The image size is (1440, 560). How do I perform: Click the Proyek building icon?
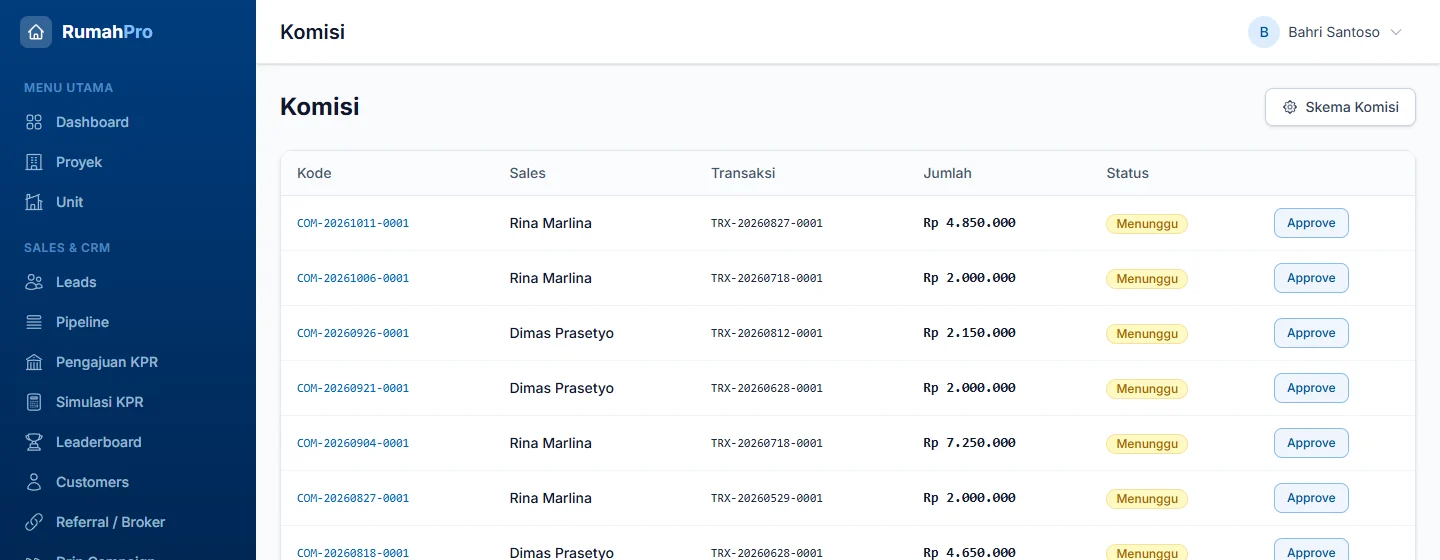34,162
